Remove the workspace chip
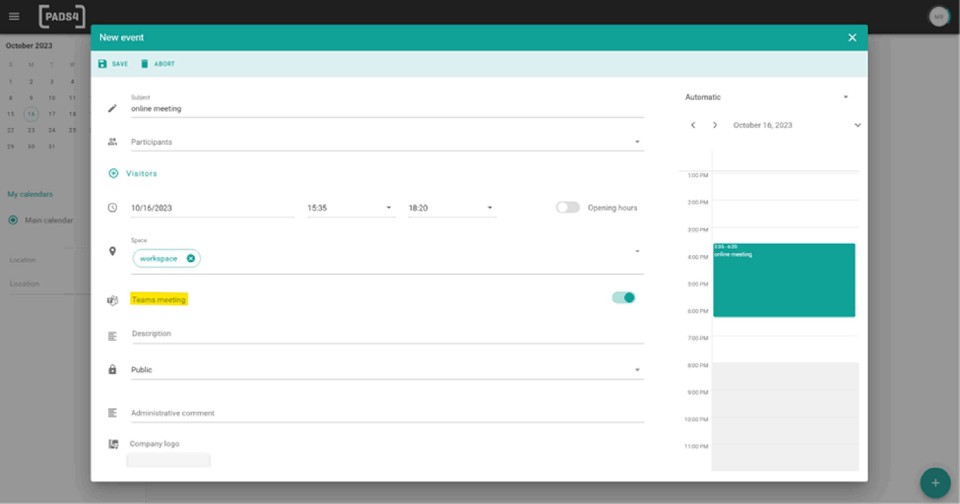This screenshot has height=504, width=960. click(190, 258)
